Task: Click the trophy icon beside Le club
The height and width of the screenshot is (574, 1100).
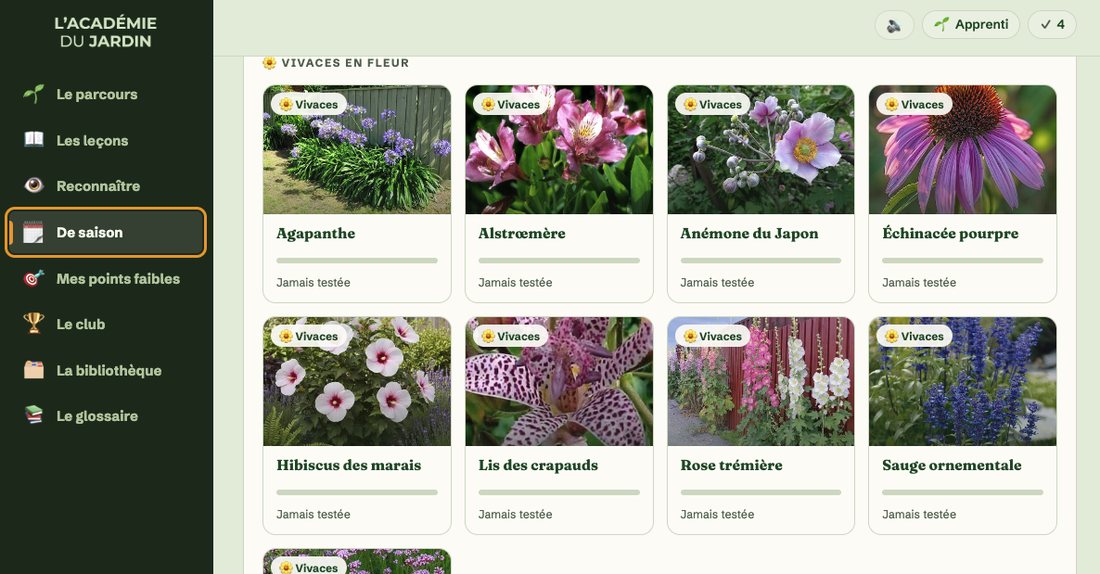Action: (34, 324)
